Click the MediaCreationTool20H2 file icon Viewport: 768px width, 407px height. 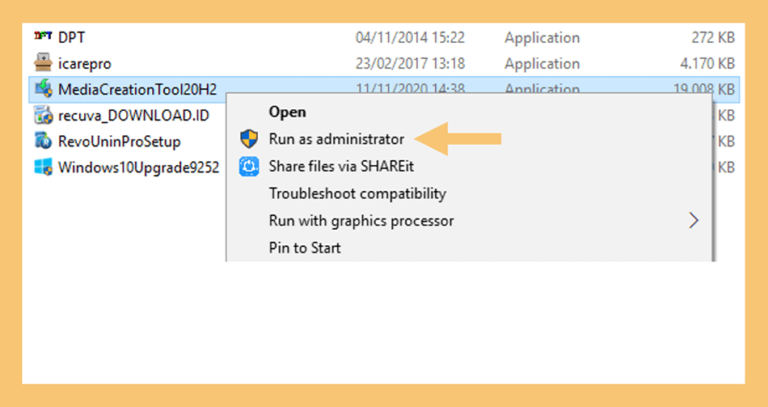click(x=43, y=89)
